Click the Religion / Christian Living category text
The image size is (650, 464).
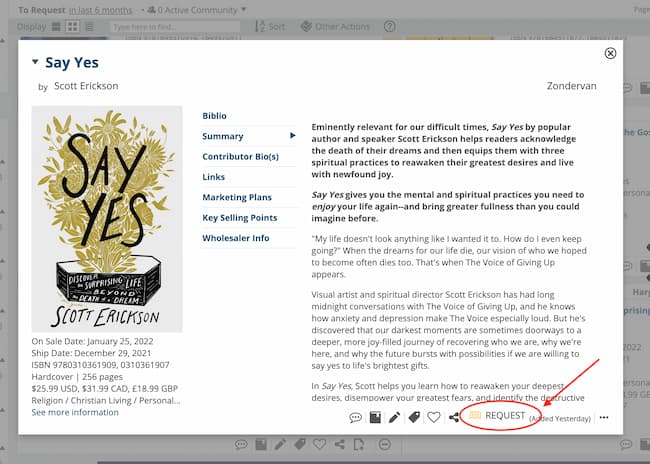106,400
